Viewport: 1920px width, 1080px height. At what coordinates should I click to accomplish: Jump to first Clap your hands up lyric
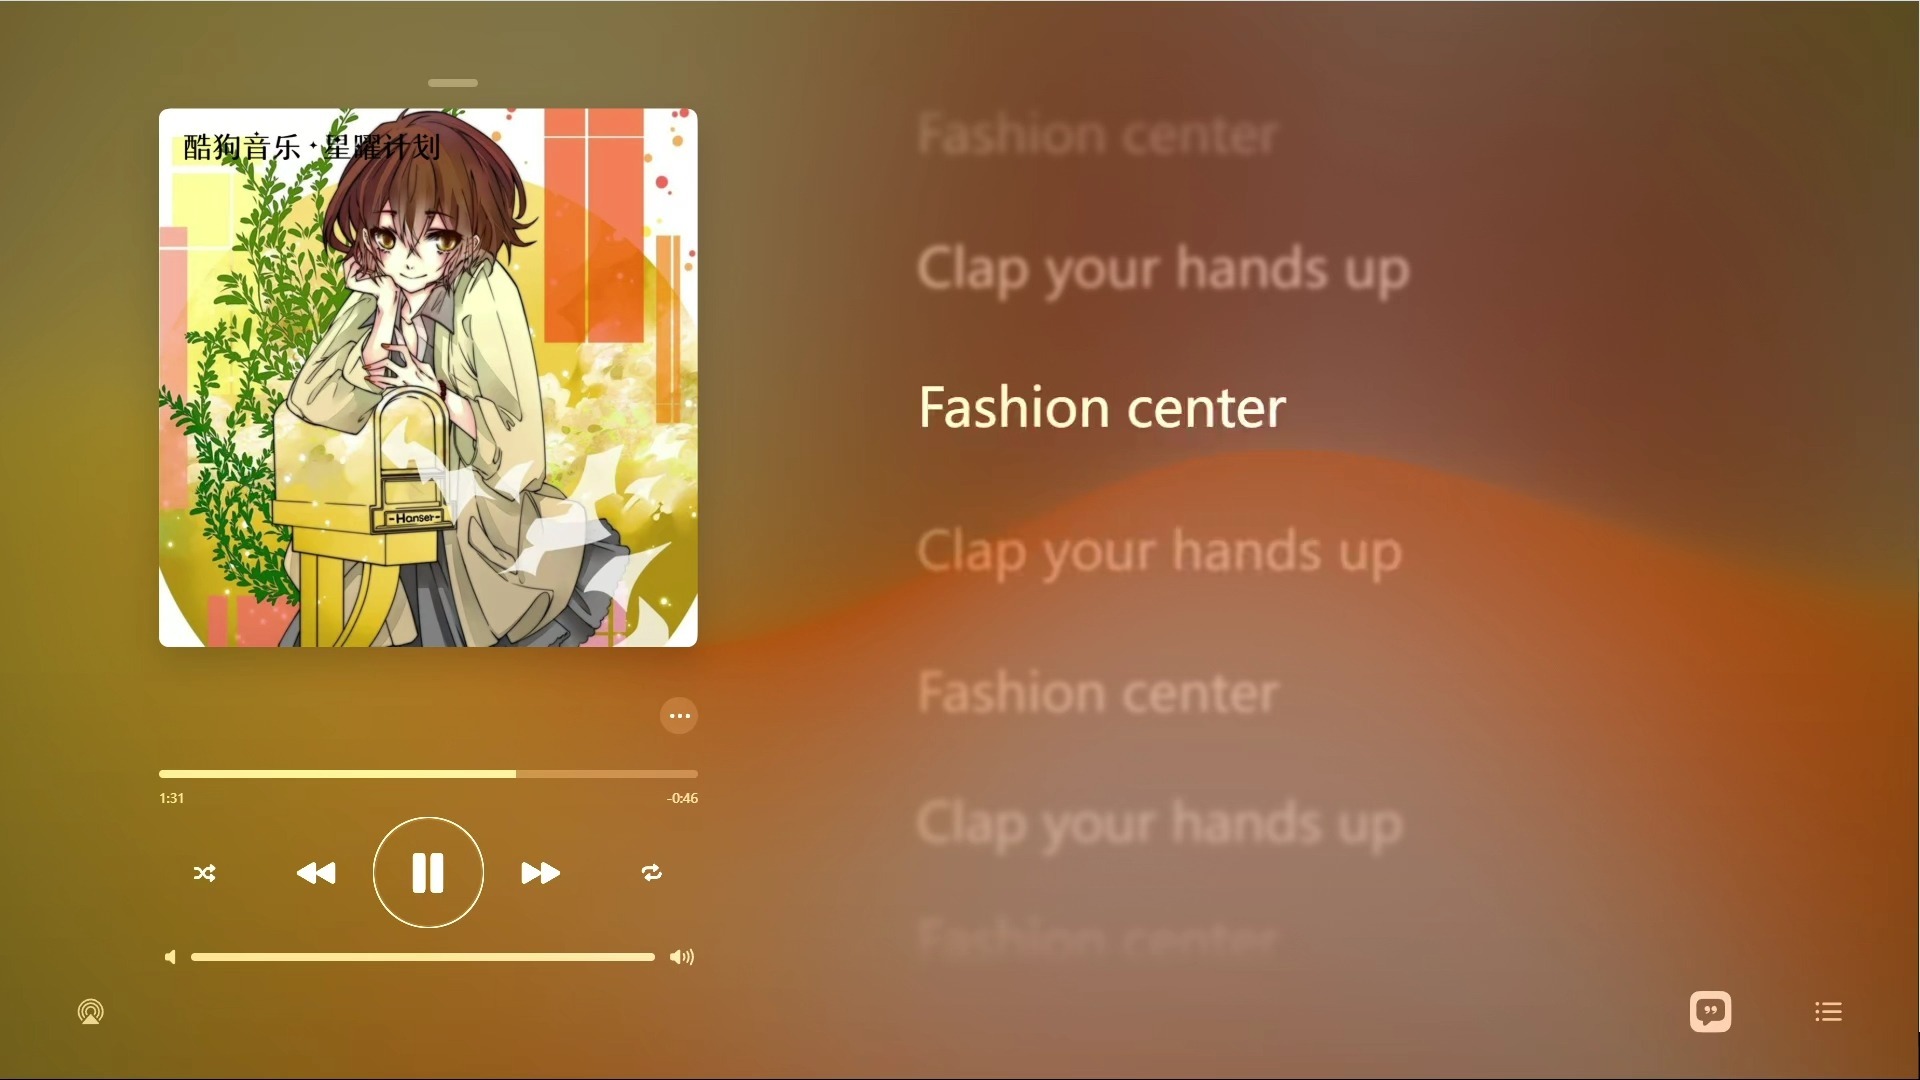[1164, 270]
